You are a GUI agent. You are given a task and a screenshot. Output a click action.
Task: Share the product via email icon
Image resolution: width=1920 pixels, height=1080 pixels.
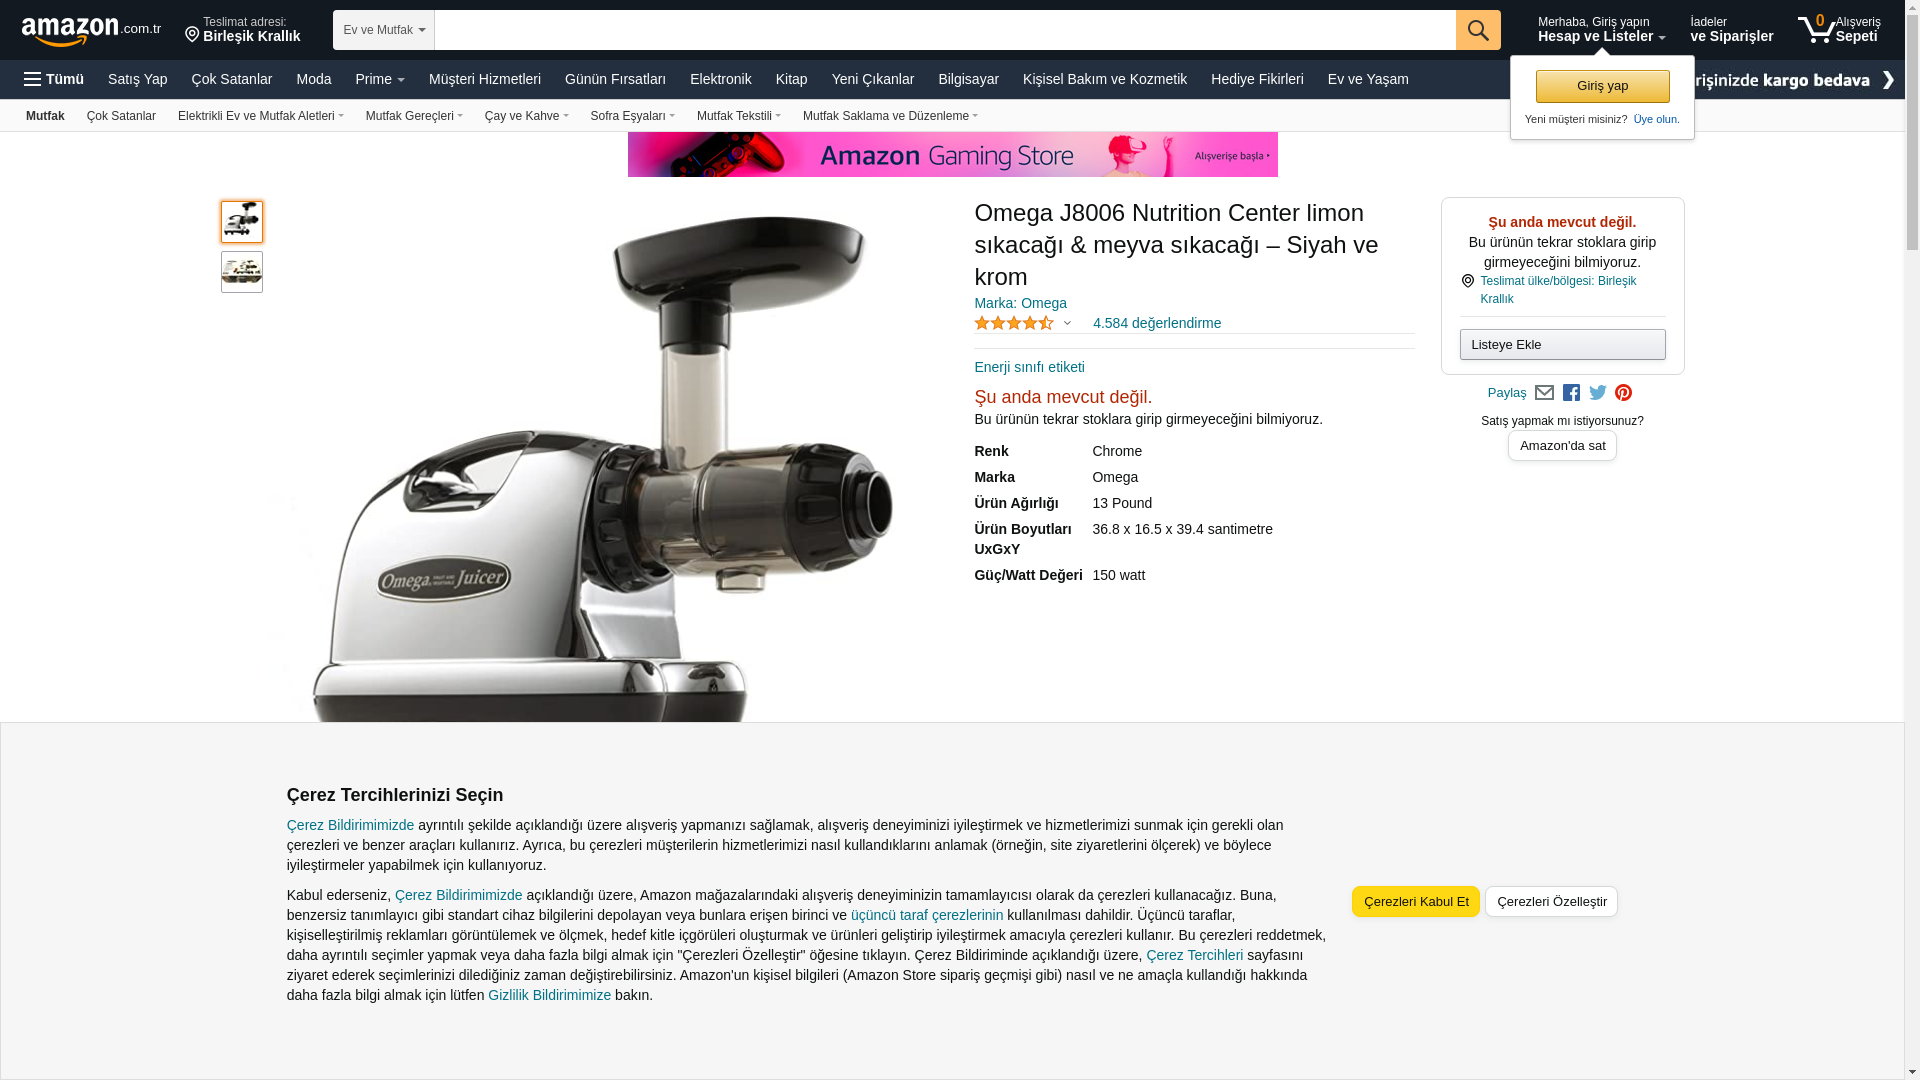(1544, 393)
